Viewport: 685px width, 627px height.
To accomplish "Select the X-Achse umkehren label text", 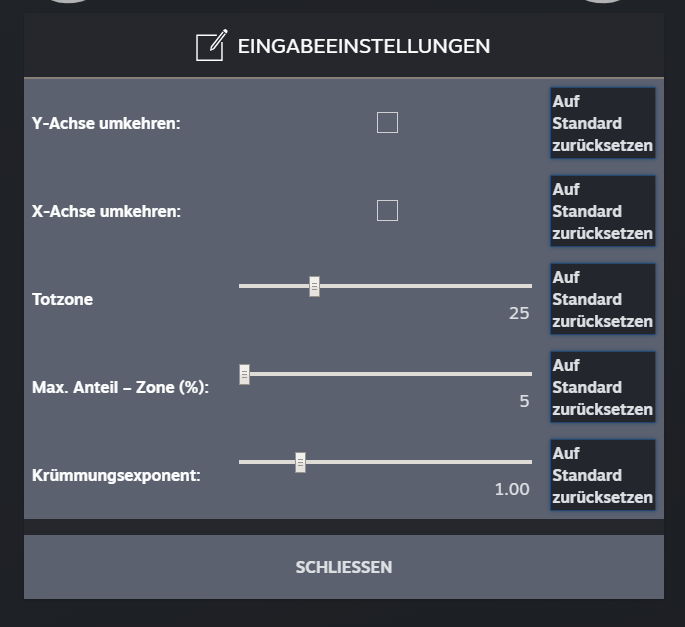I will coord(106,212).
